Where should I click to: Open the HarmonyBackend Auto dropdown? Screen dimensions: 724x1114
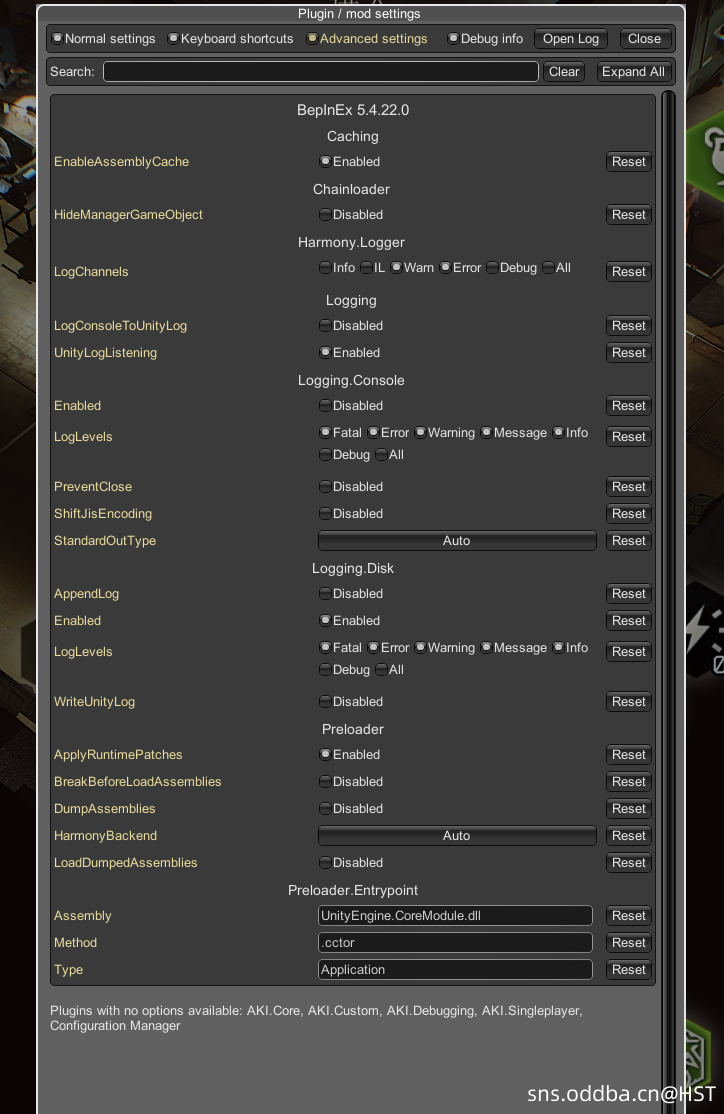[456, 836]
